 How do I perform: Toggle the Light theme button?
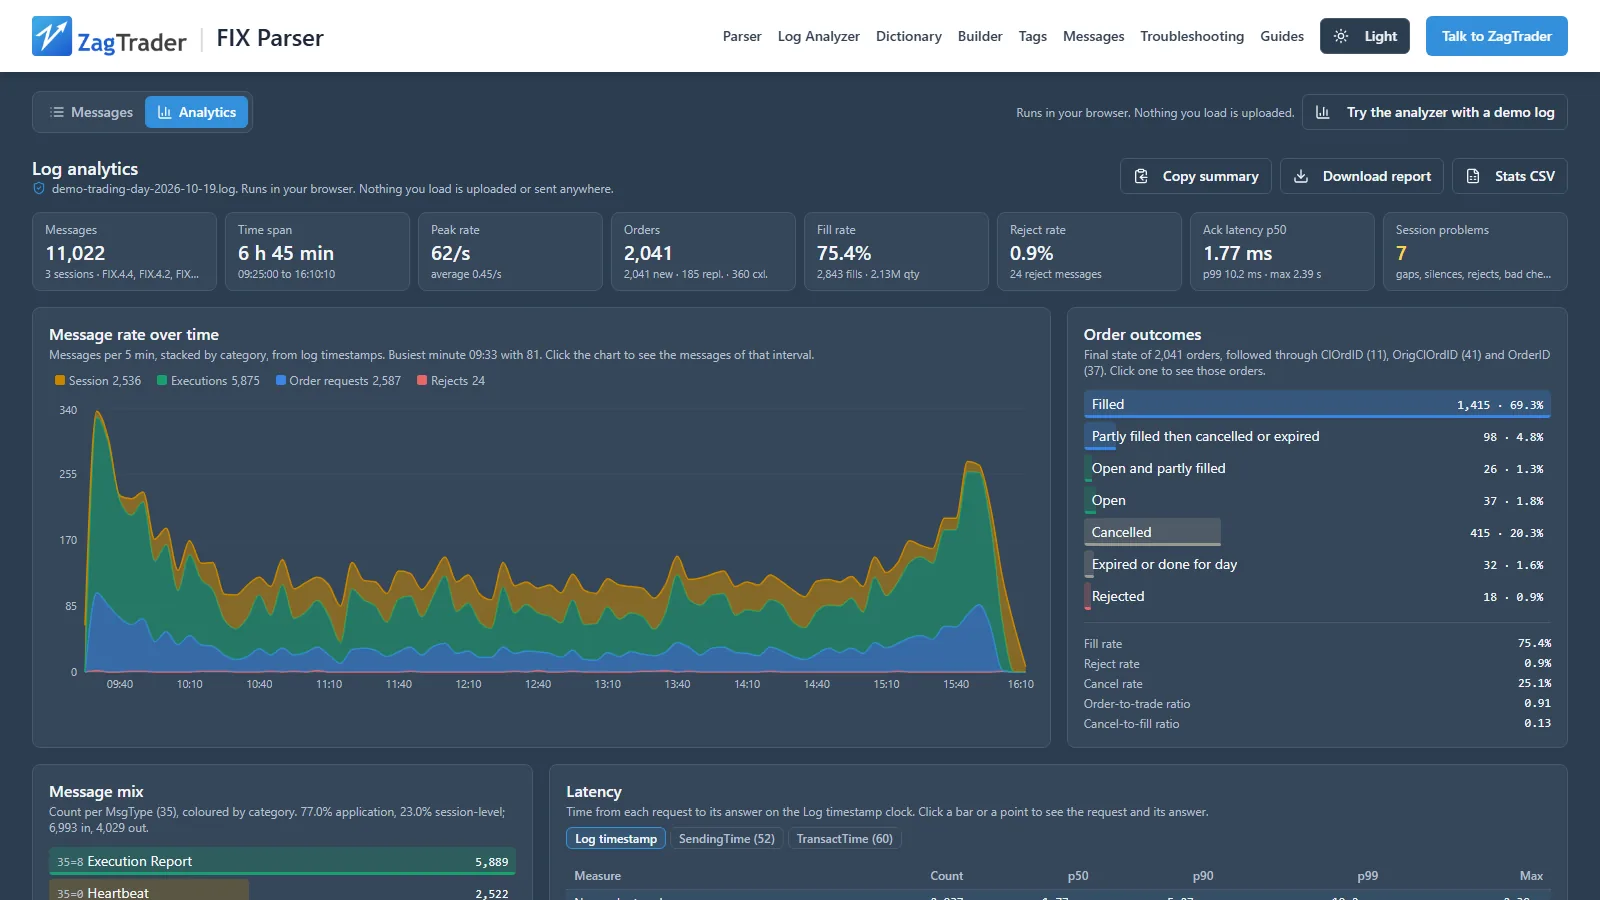(x=1365, y=36)
